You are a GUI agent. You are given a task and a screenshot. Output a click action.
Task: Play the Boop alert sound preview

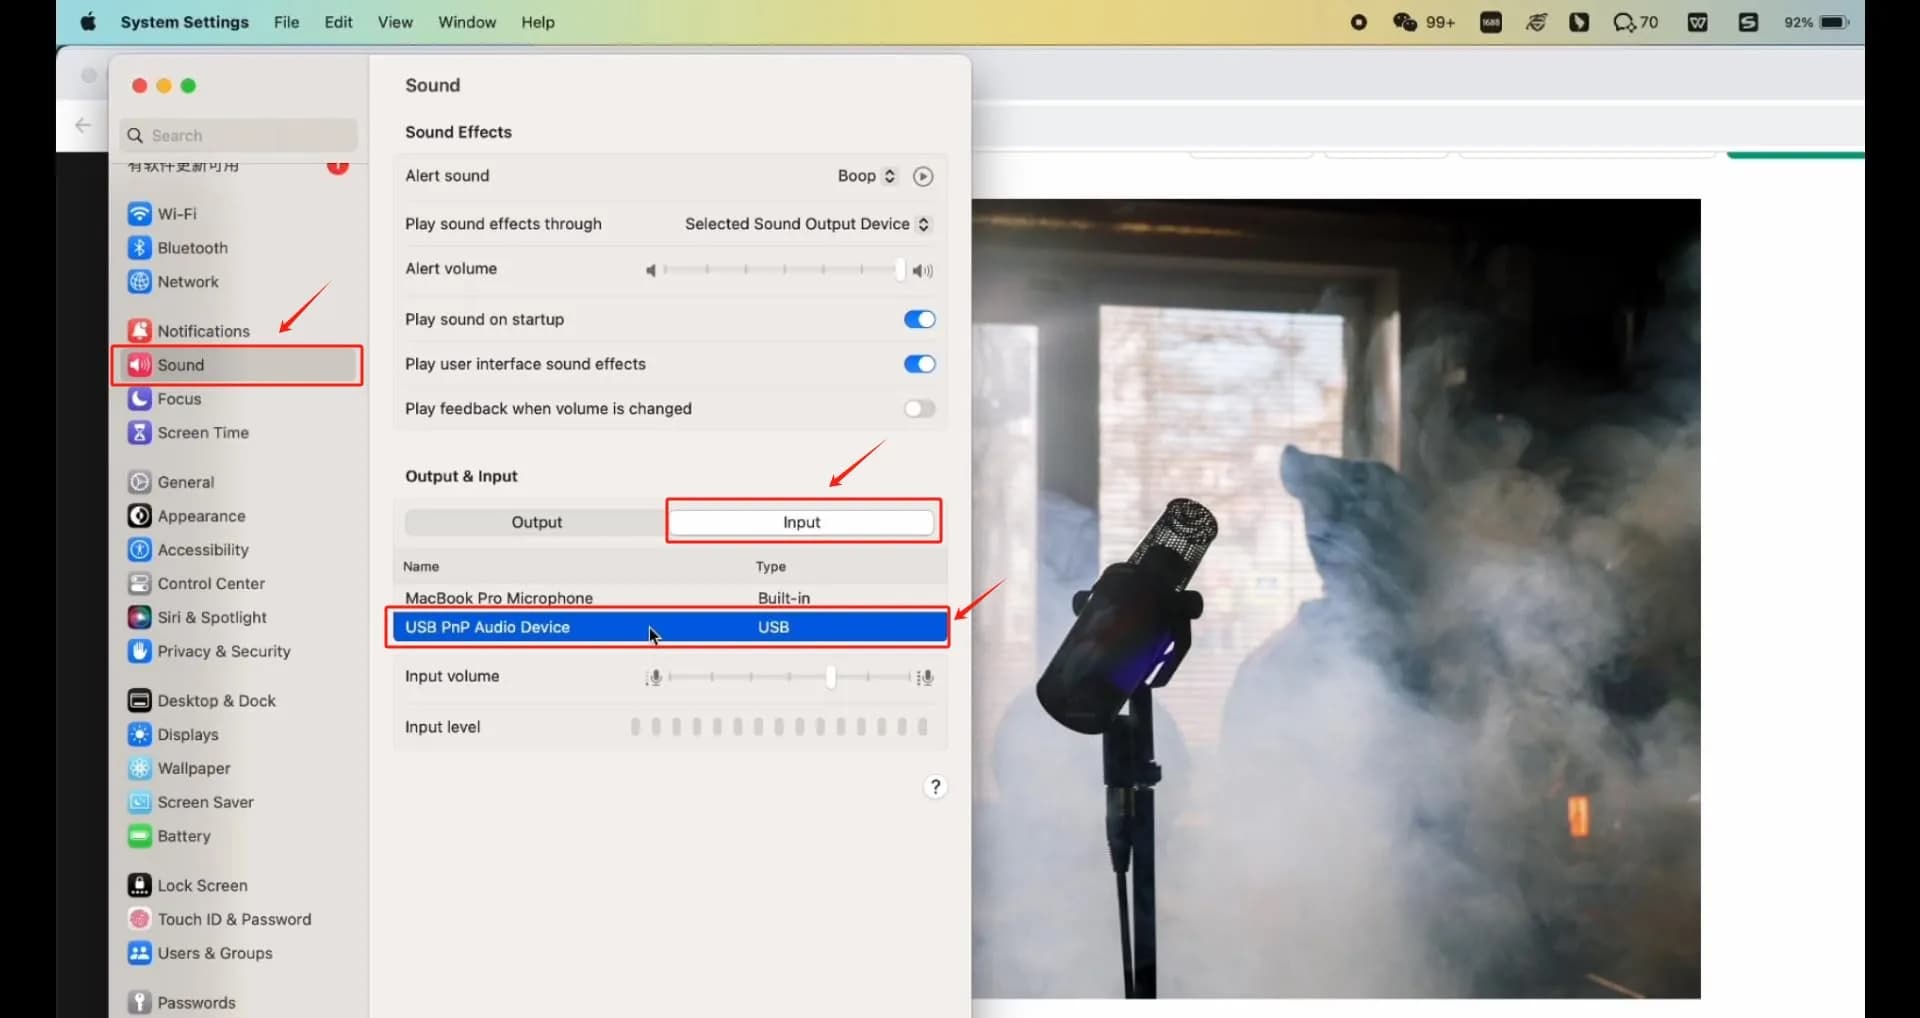923,177
